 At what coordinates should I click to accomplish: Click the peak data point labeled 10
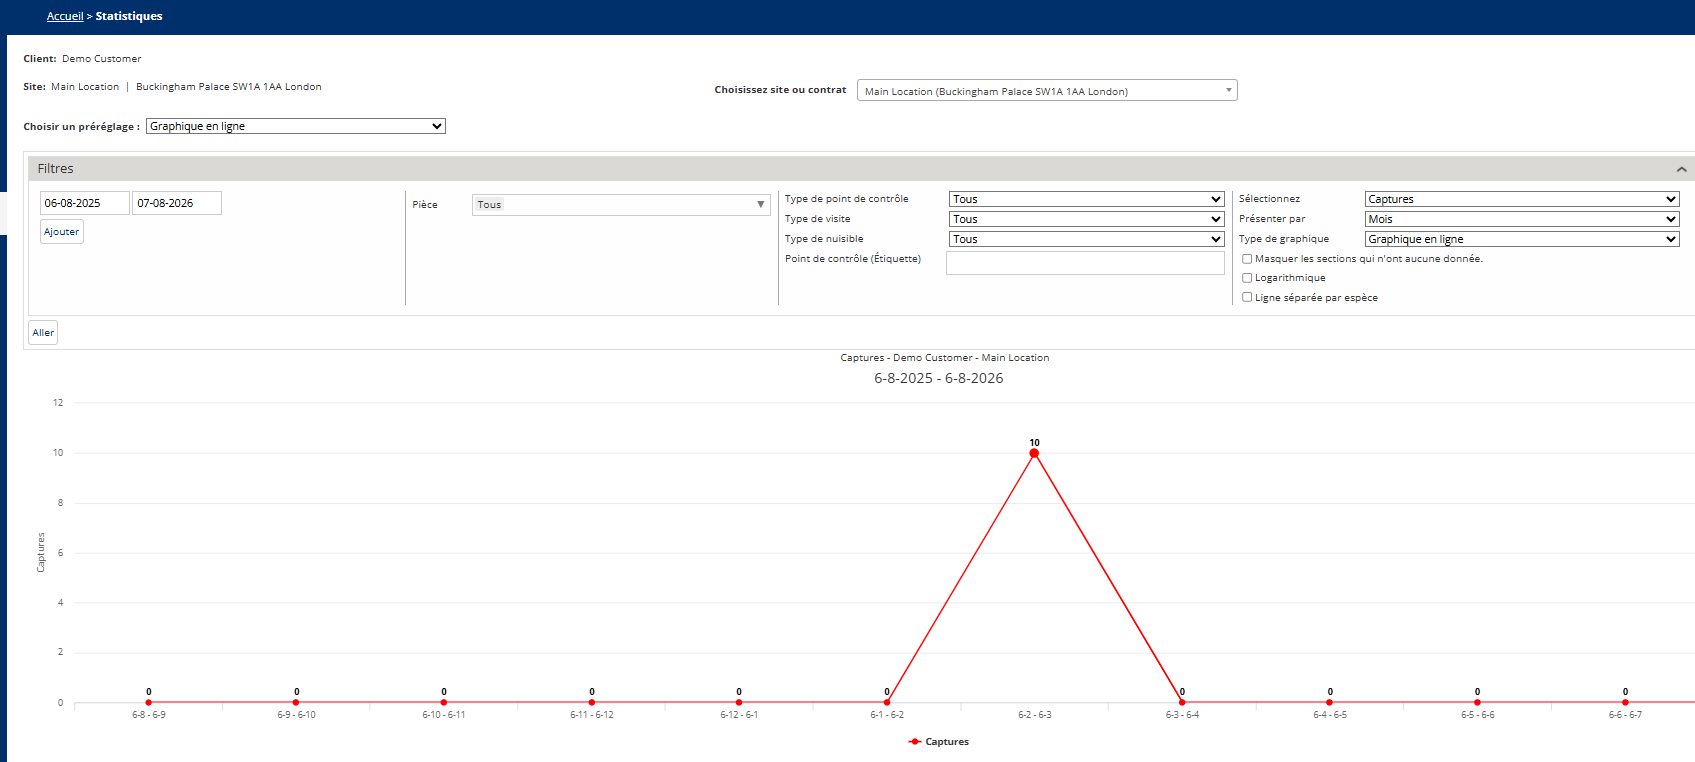[1034, 453]
